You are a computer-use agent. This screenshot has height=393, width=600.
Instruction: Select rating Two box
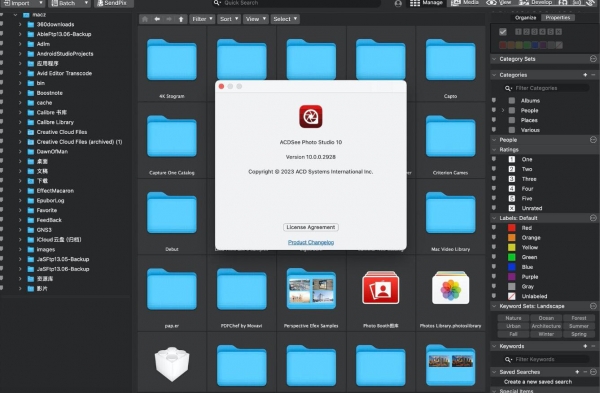512,169
